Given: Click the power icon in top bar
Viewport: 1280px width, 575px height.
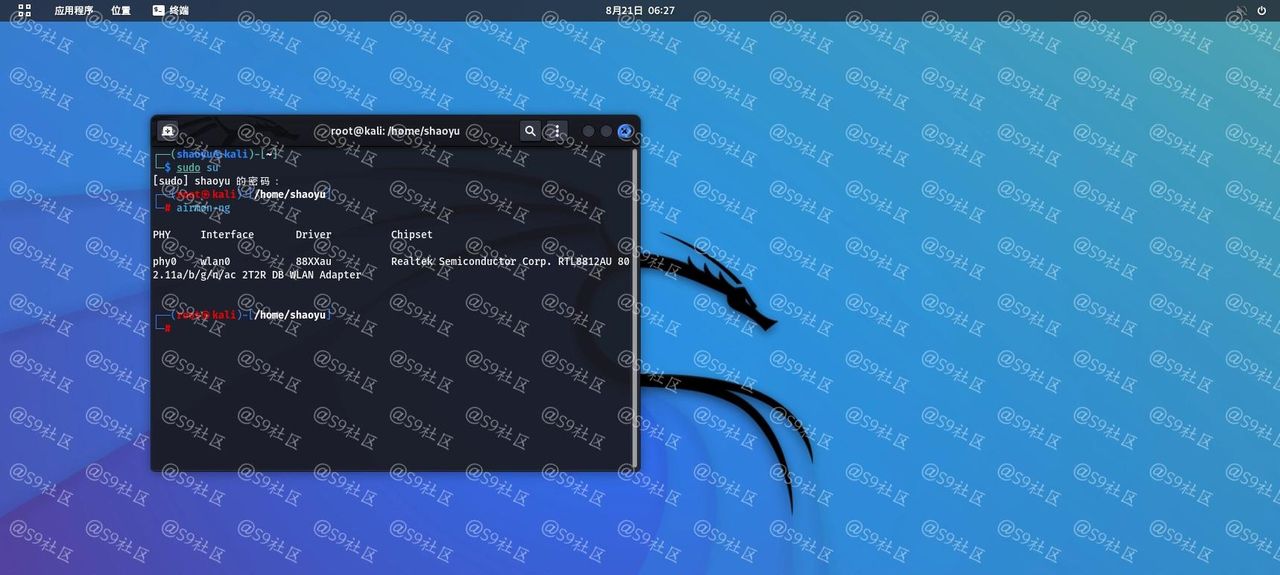Looking at the screenshot, I should [1261, 10].
